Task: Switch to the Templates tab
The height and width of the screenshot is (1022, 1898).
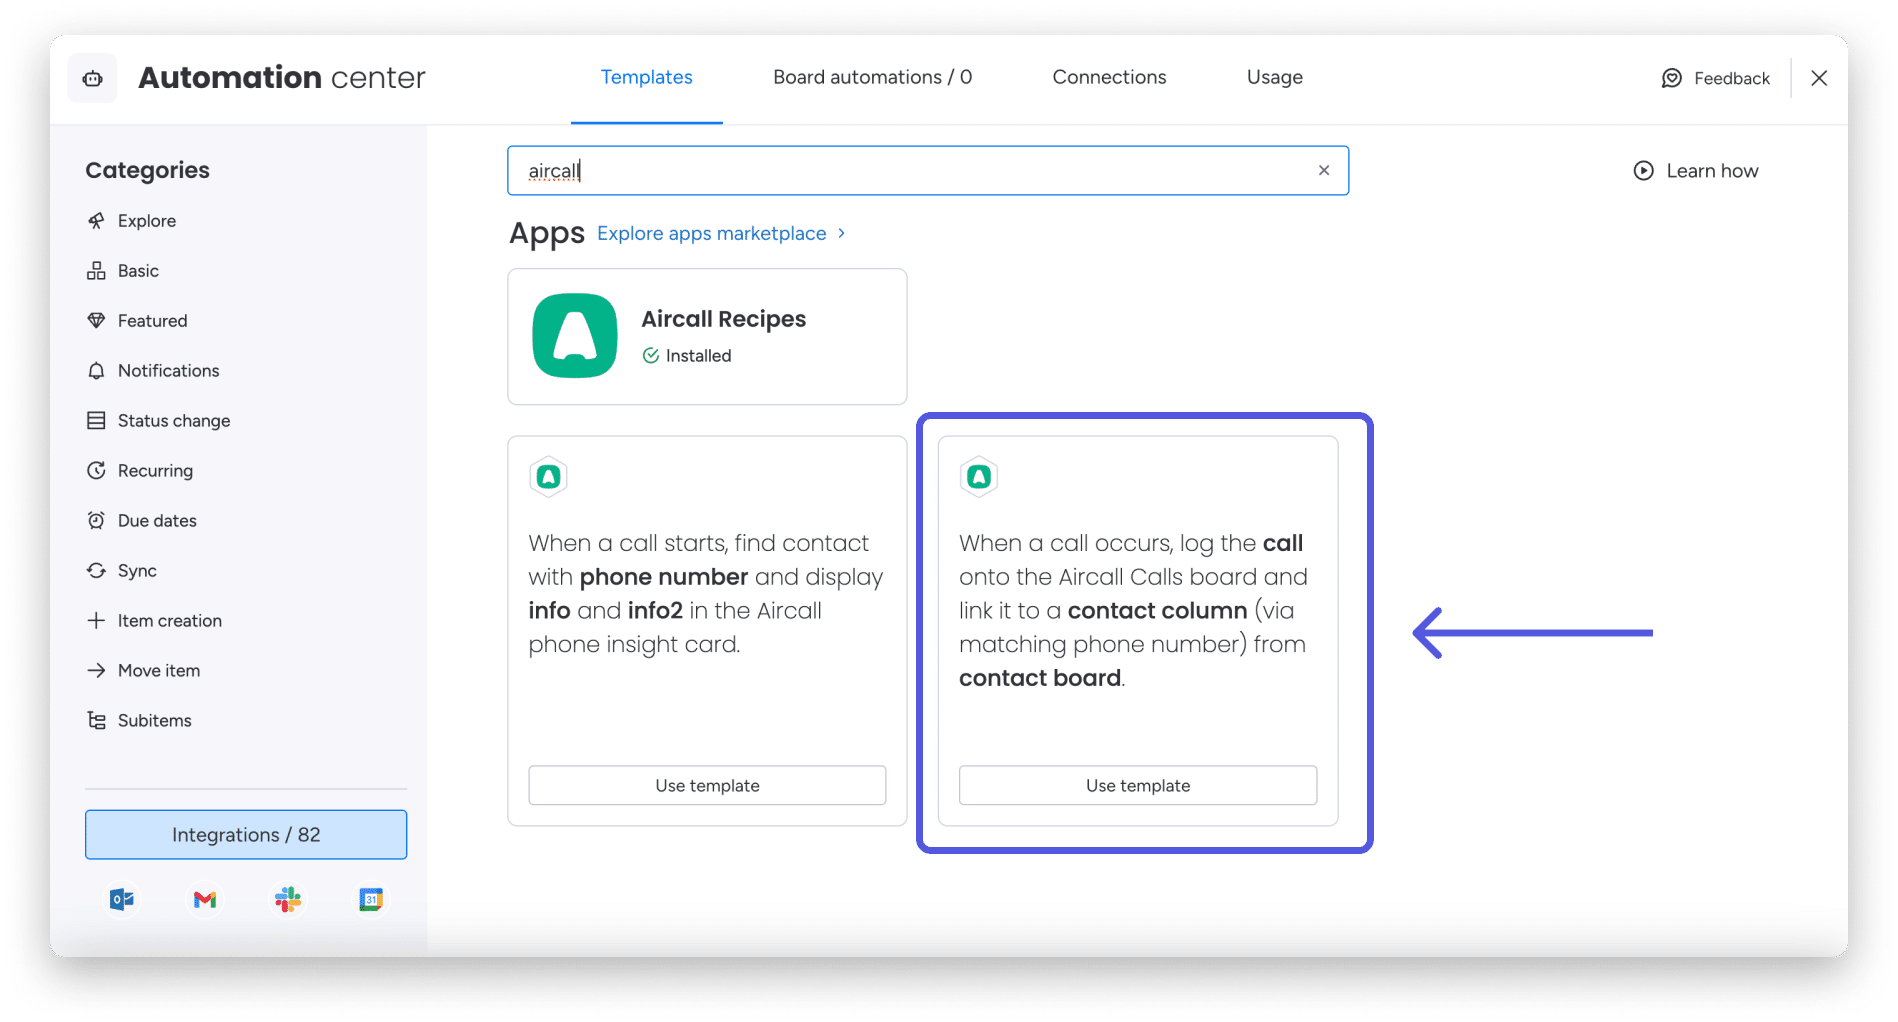Action: pyautogui.click(x=646, y=77)
